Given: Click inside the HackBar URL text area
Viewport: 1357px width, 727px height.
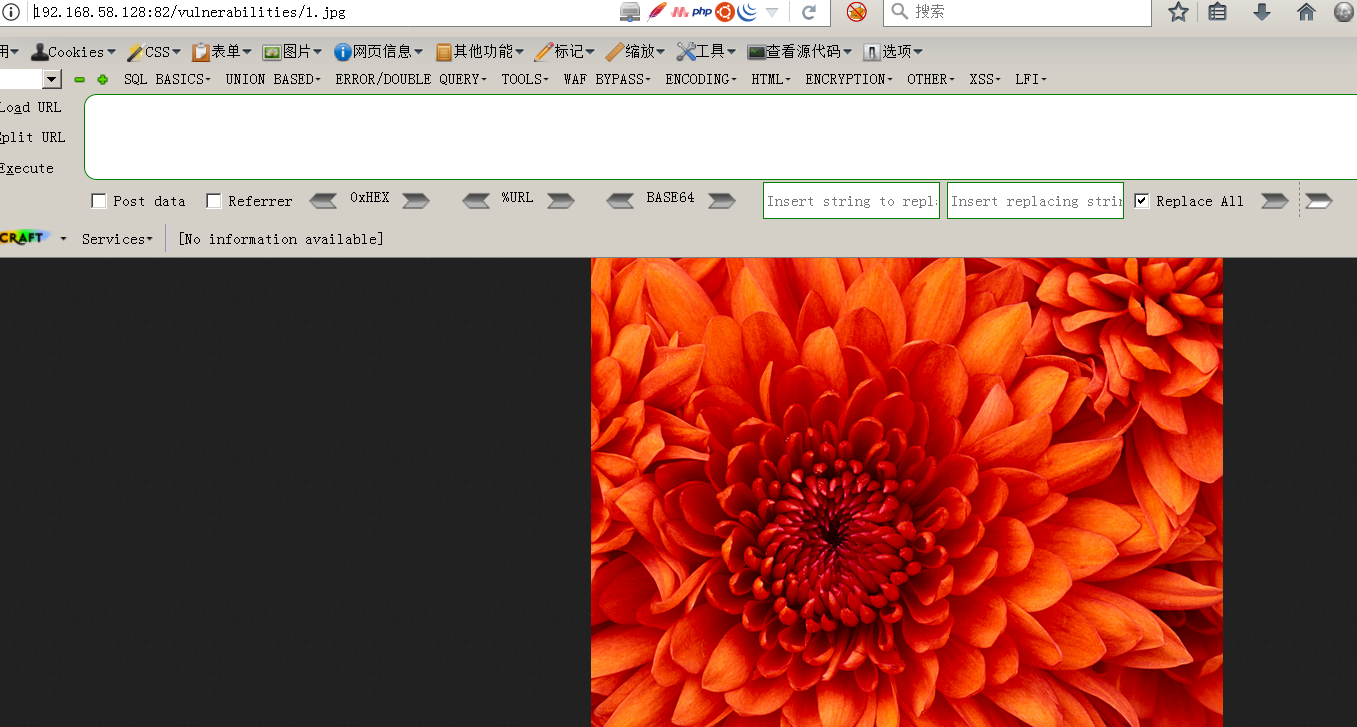Looking at the screenshot, I should pyautogui.click(x=720, y=137).
